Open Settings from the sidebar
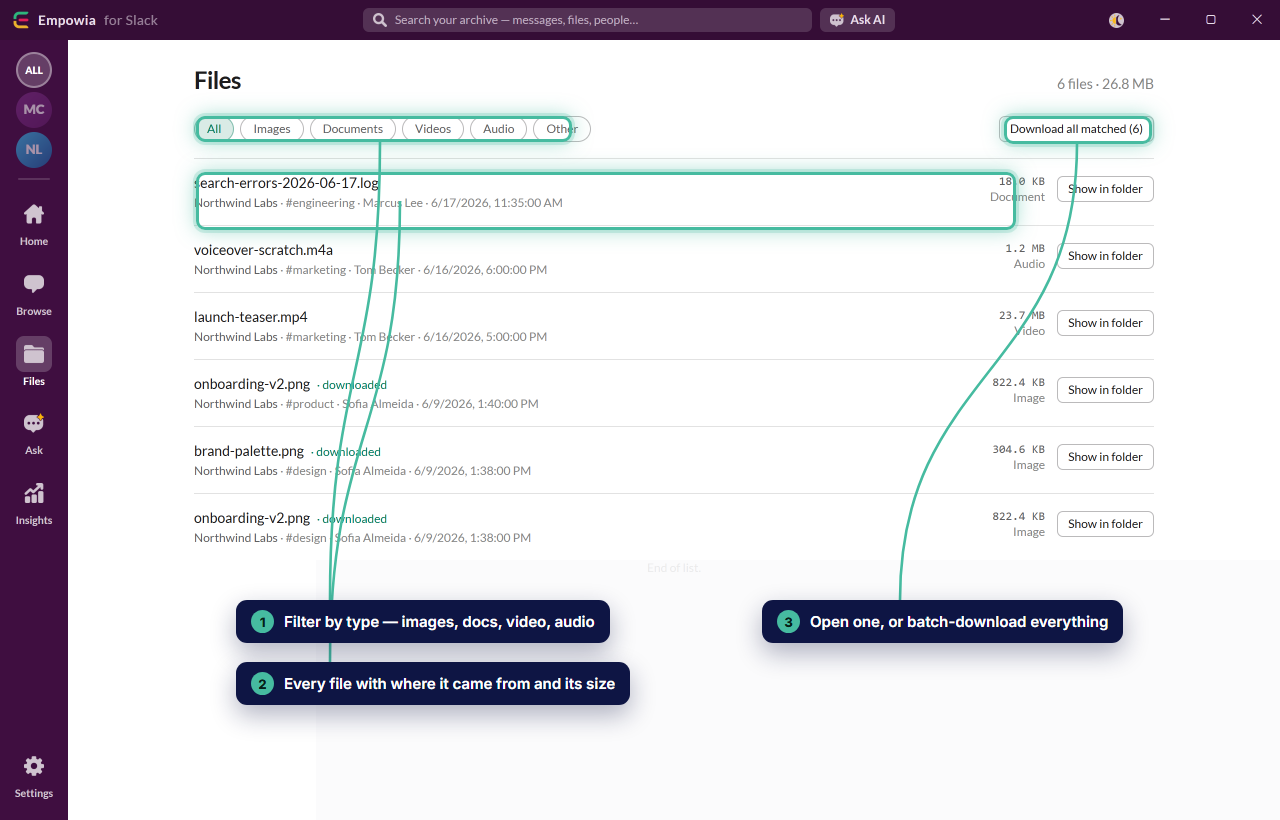Viewport: 1280px width, 820px height. coord(34,777)
